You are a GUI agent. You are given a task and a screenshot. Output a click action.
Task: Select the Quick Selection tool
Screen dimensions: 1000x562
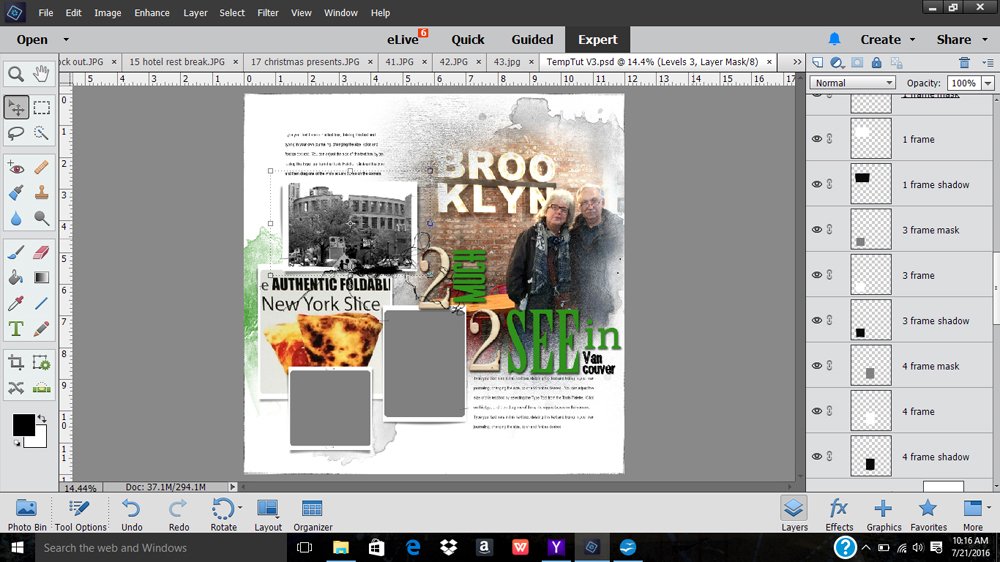[x=41, y=133]
